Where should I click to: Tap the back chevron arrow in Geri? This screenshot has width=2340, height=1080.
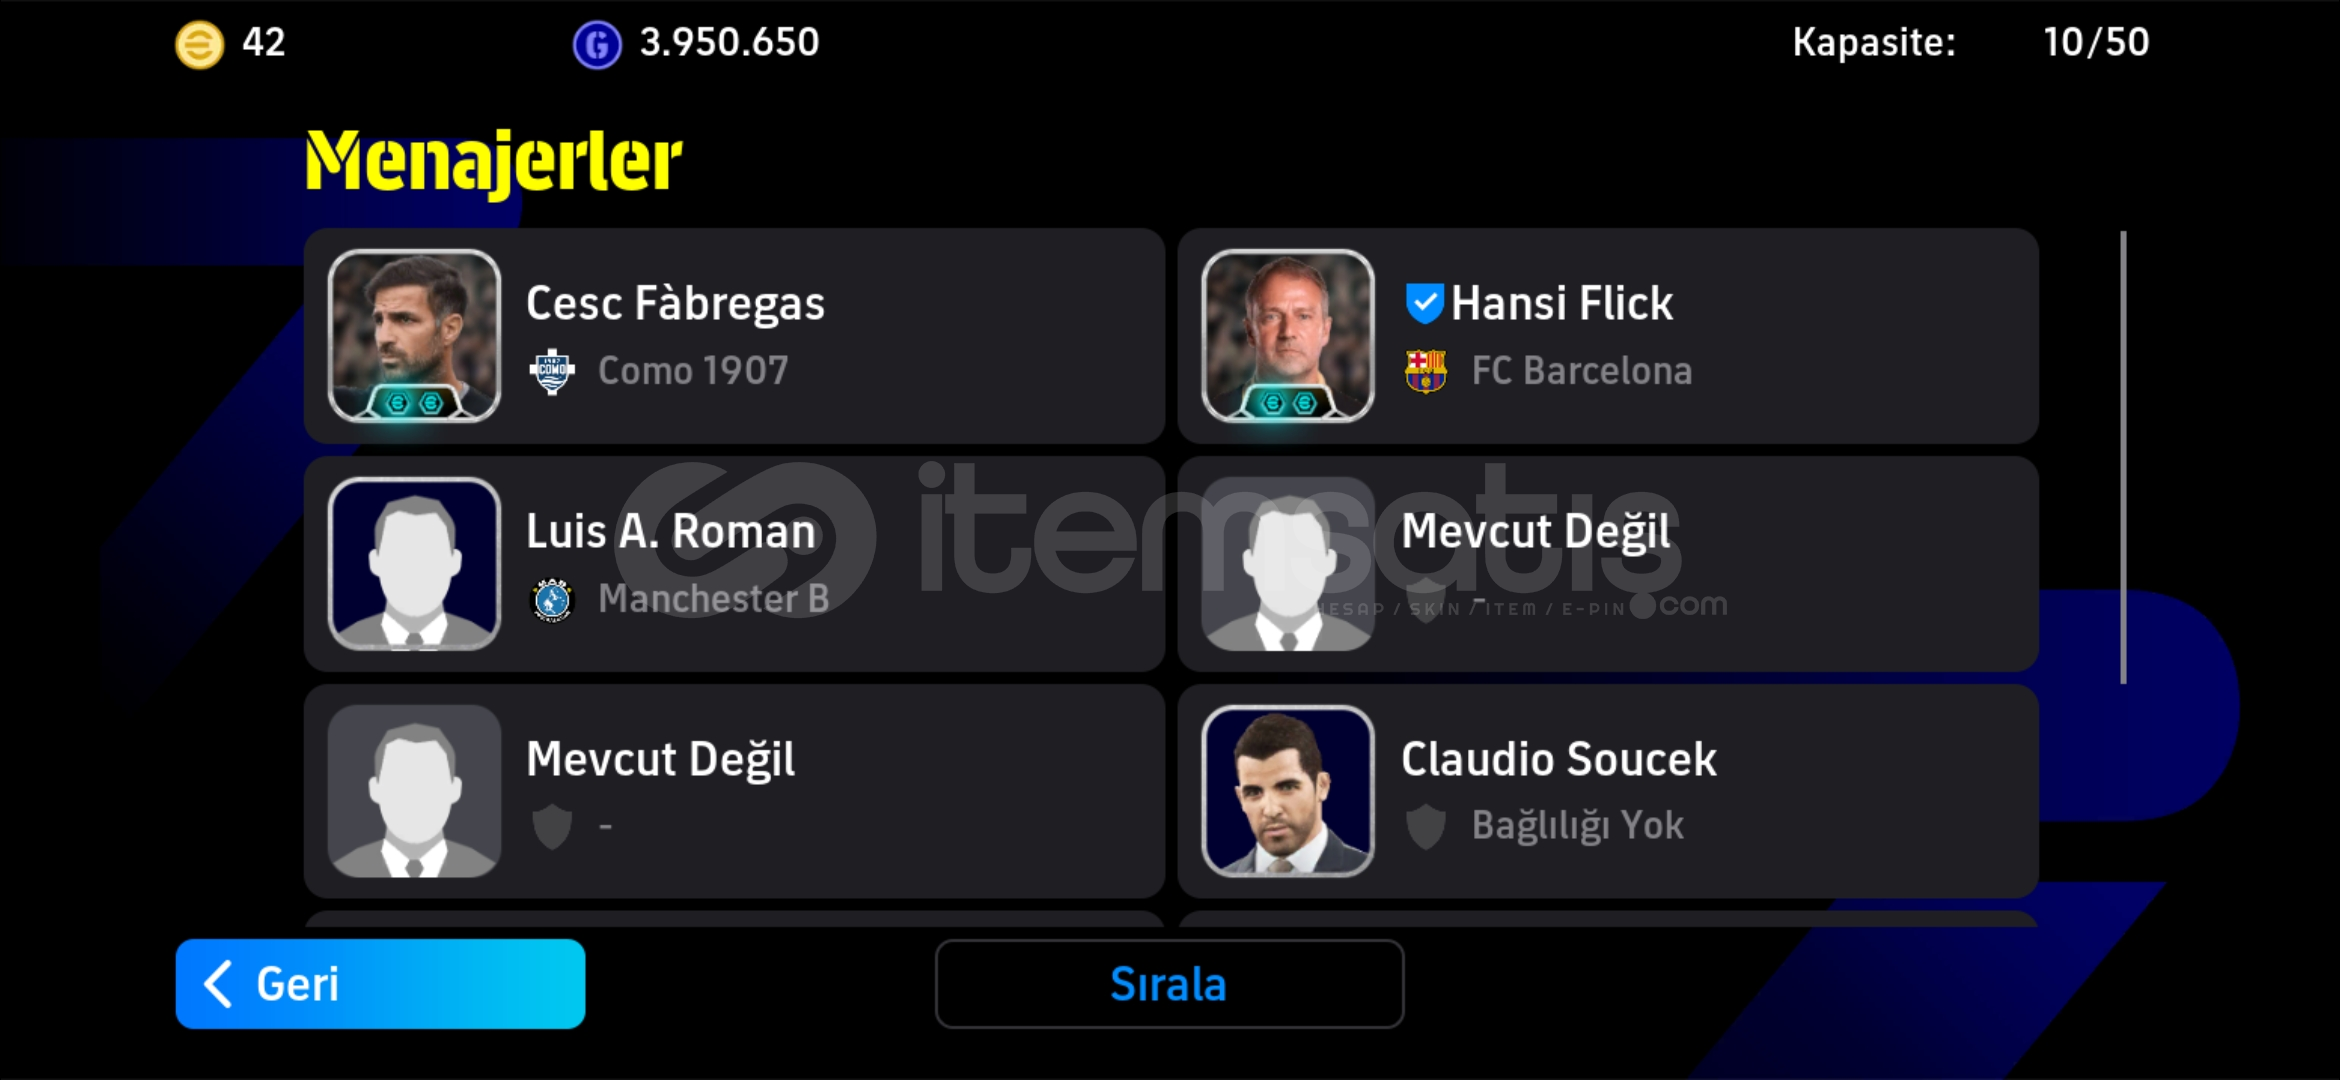pos(218,984)
